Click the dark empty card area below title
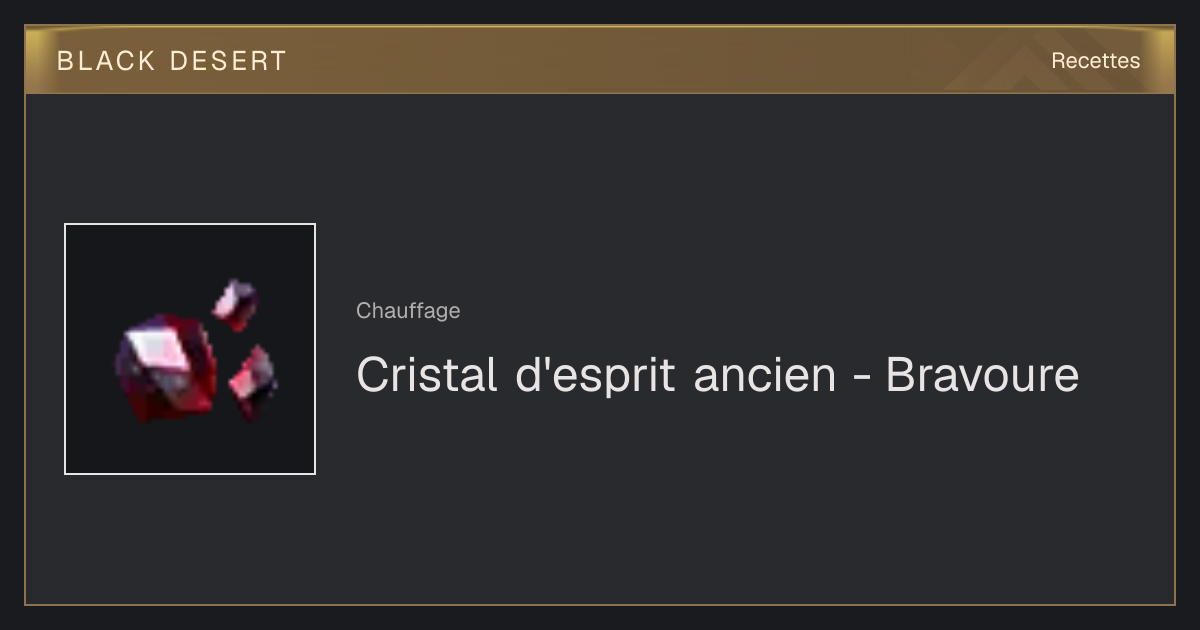Image resolution: width=1200 pixels, height=630 pixels. [700, 510]
